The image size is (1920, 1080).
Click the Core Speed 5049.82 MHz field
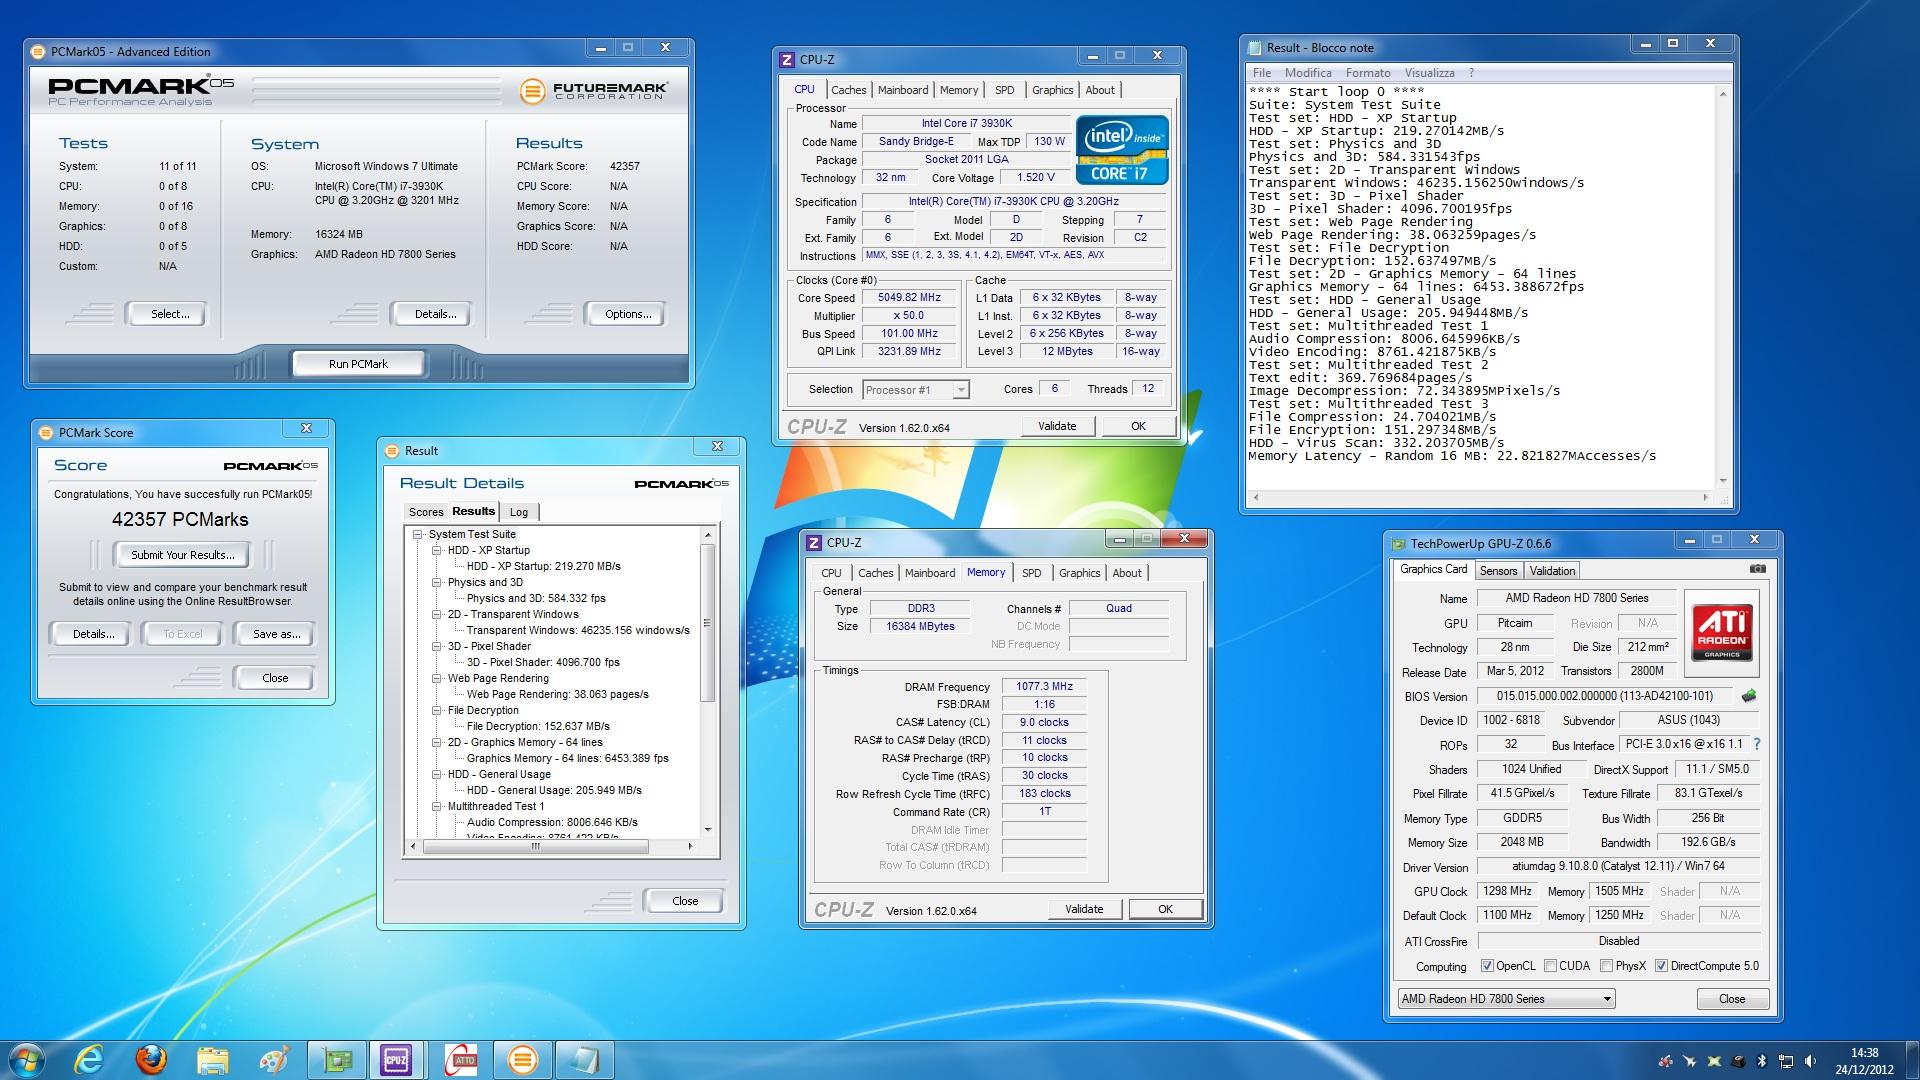click(909, 298)
